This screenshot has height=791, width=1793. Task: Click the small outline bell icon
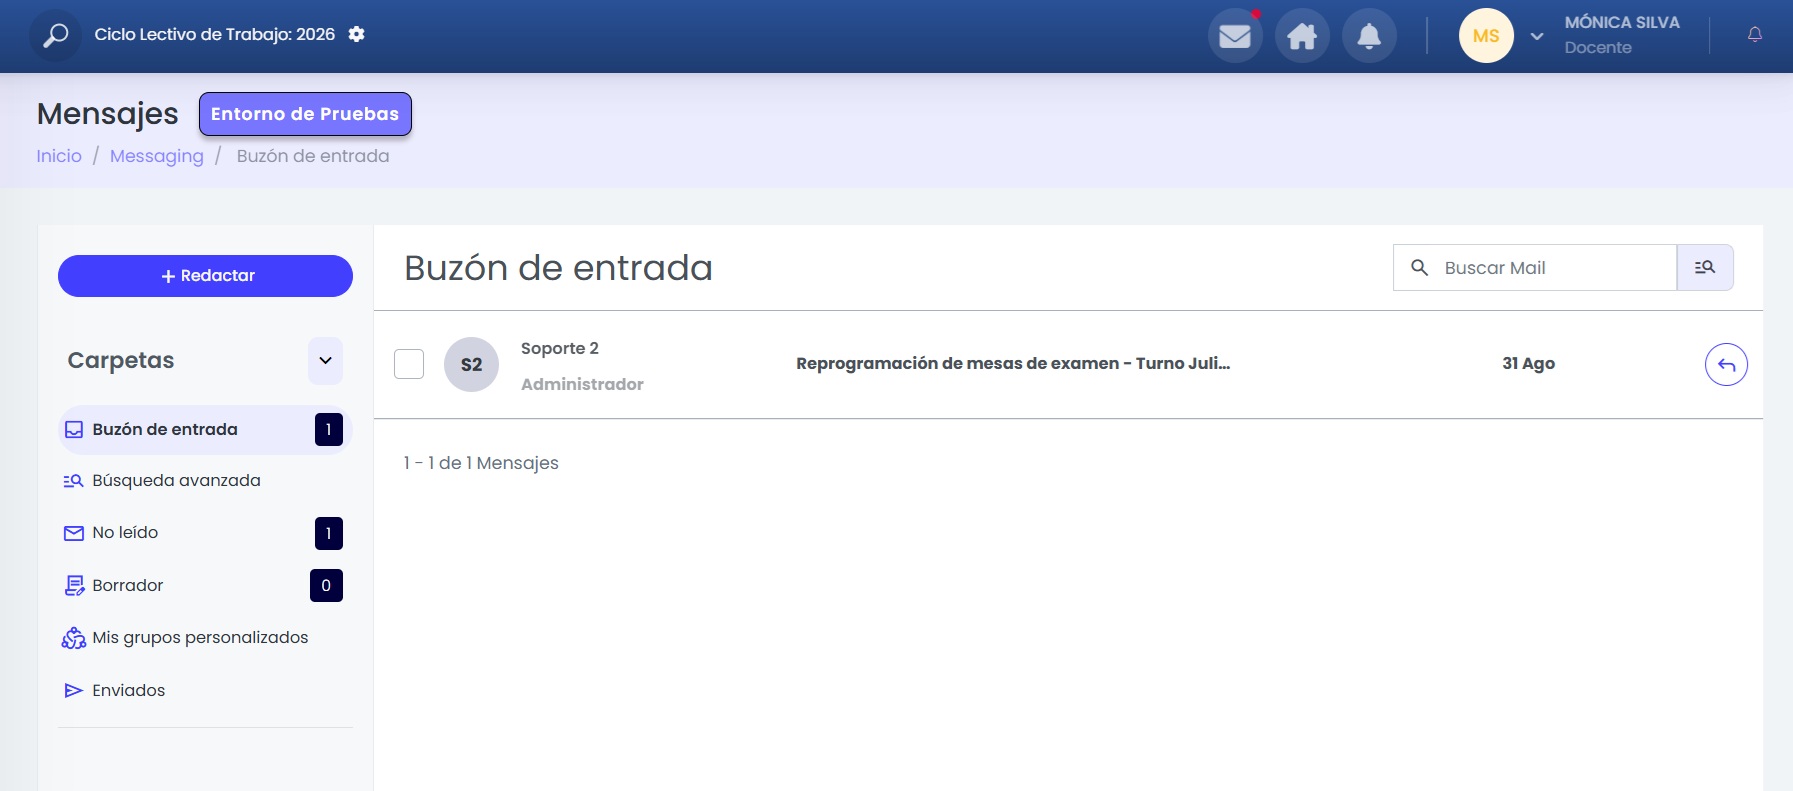point(1755,35)
